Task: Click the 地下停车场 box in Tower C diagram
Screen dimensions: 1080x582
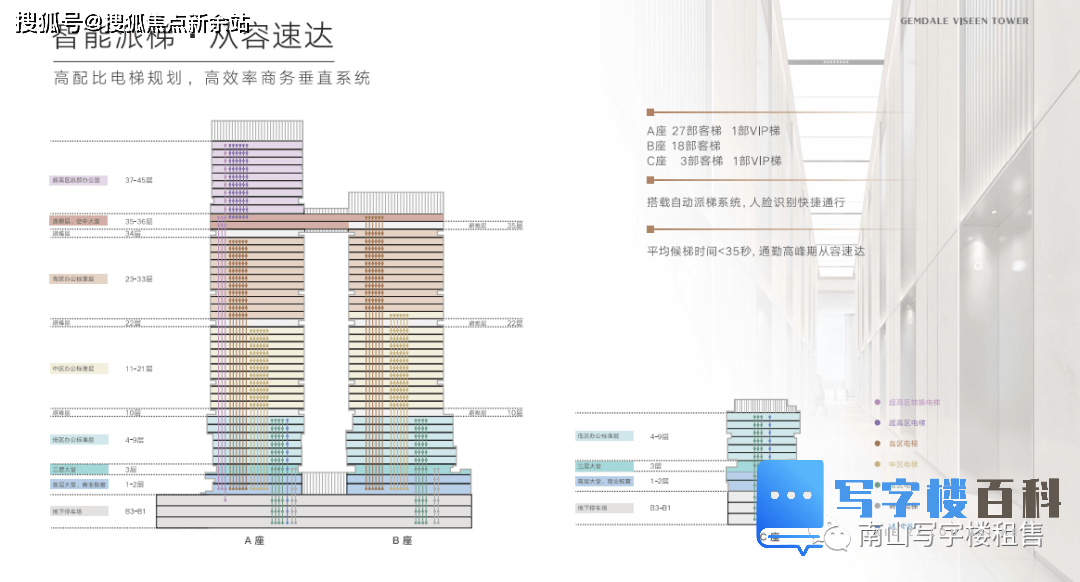Action: tap(604, 508)
